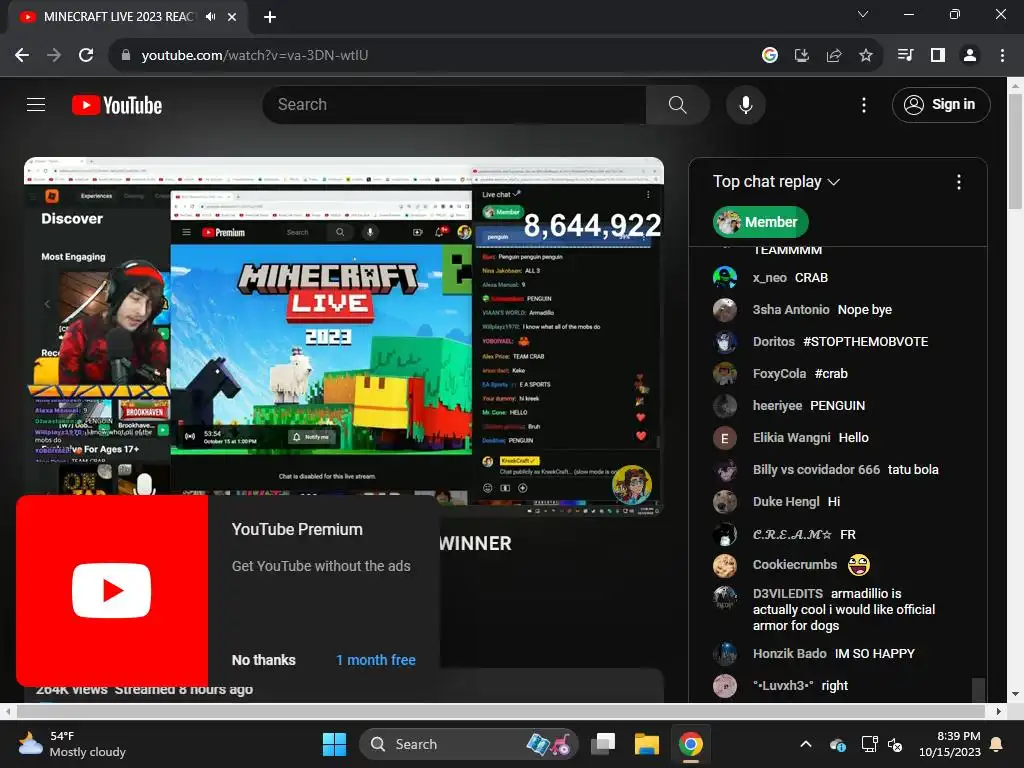The image size is (1024, 768).
Task: Click the green Member chip in chat
Action: (x=760, y=222)
